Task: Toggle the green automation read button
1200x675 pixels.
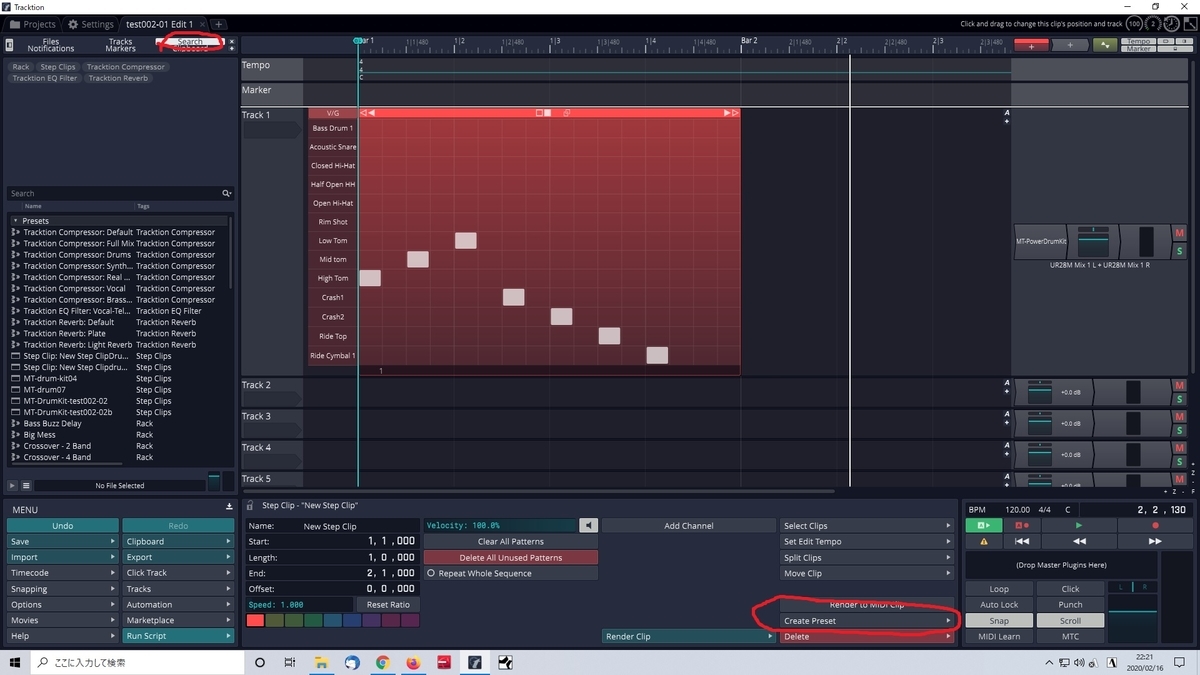Action: pos(984,525)
